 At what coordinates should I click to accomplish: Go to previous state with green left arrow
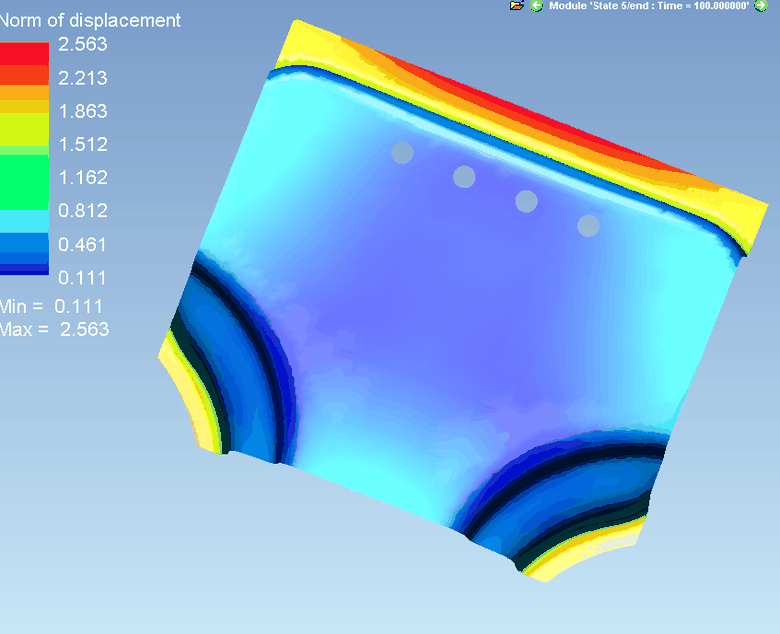pyautogui.click(x=536, y=6)
